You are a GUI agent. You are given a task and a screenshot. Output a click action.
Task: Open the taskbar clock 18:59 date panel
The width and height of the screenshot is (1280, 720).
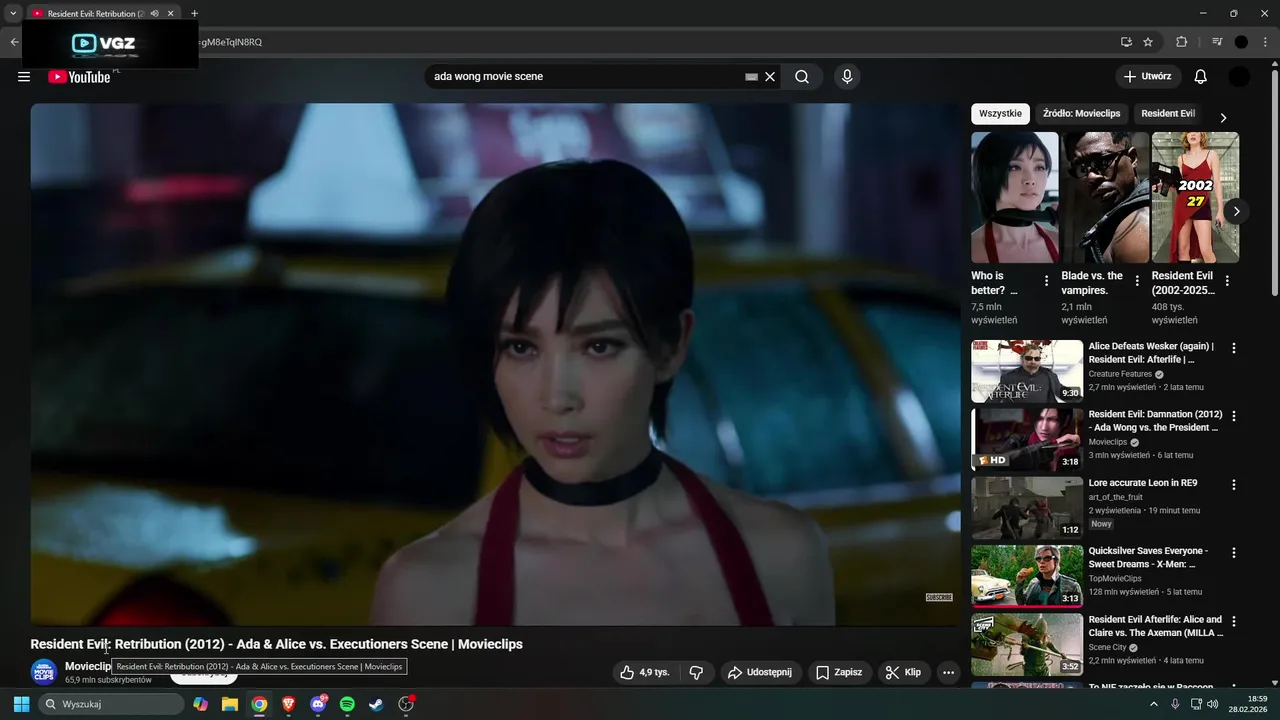click(x=1248, y=704)
